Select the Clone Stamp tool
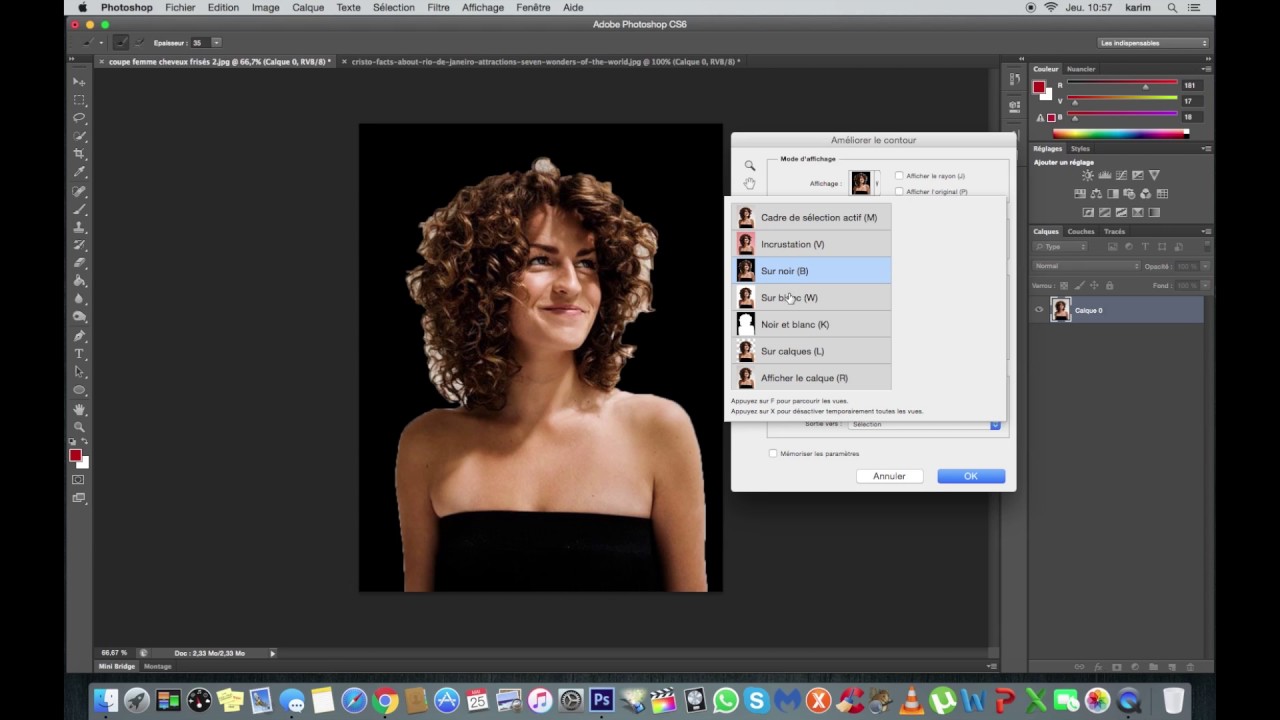This screenshot has width=1280, height=720. tap(79, 227)
